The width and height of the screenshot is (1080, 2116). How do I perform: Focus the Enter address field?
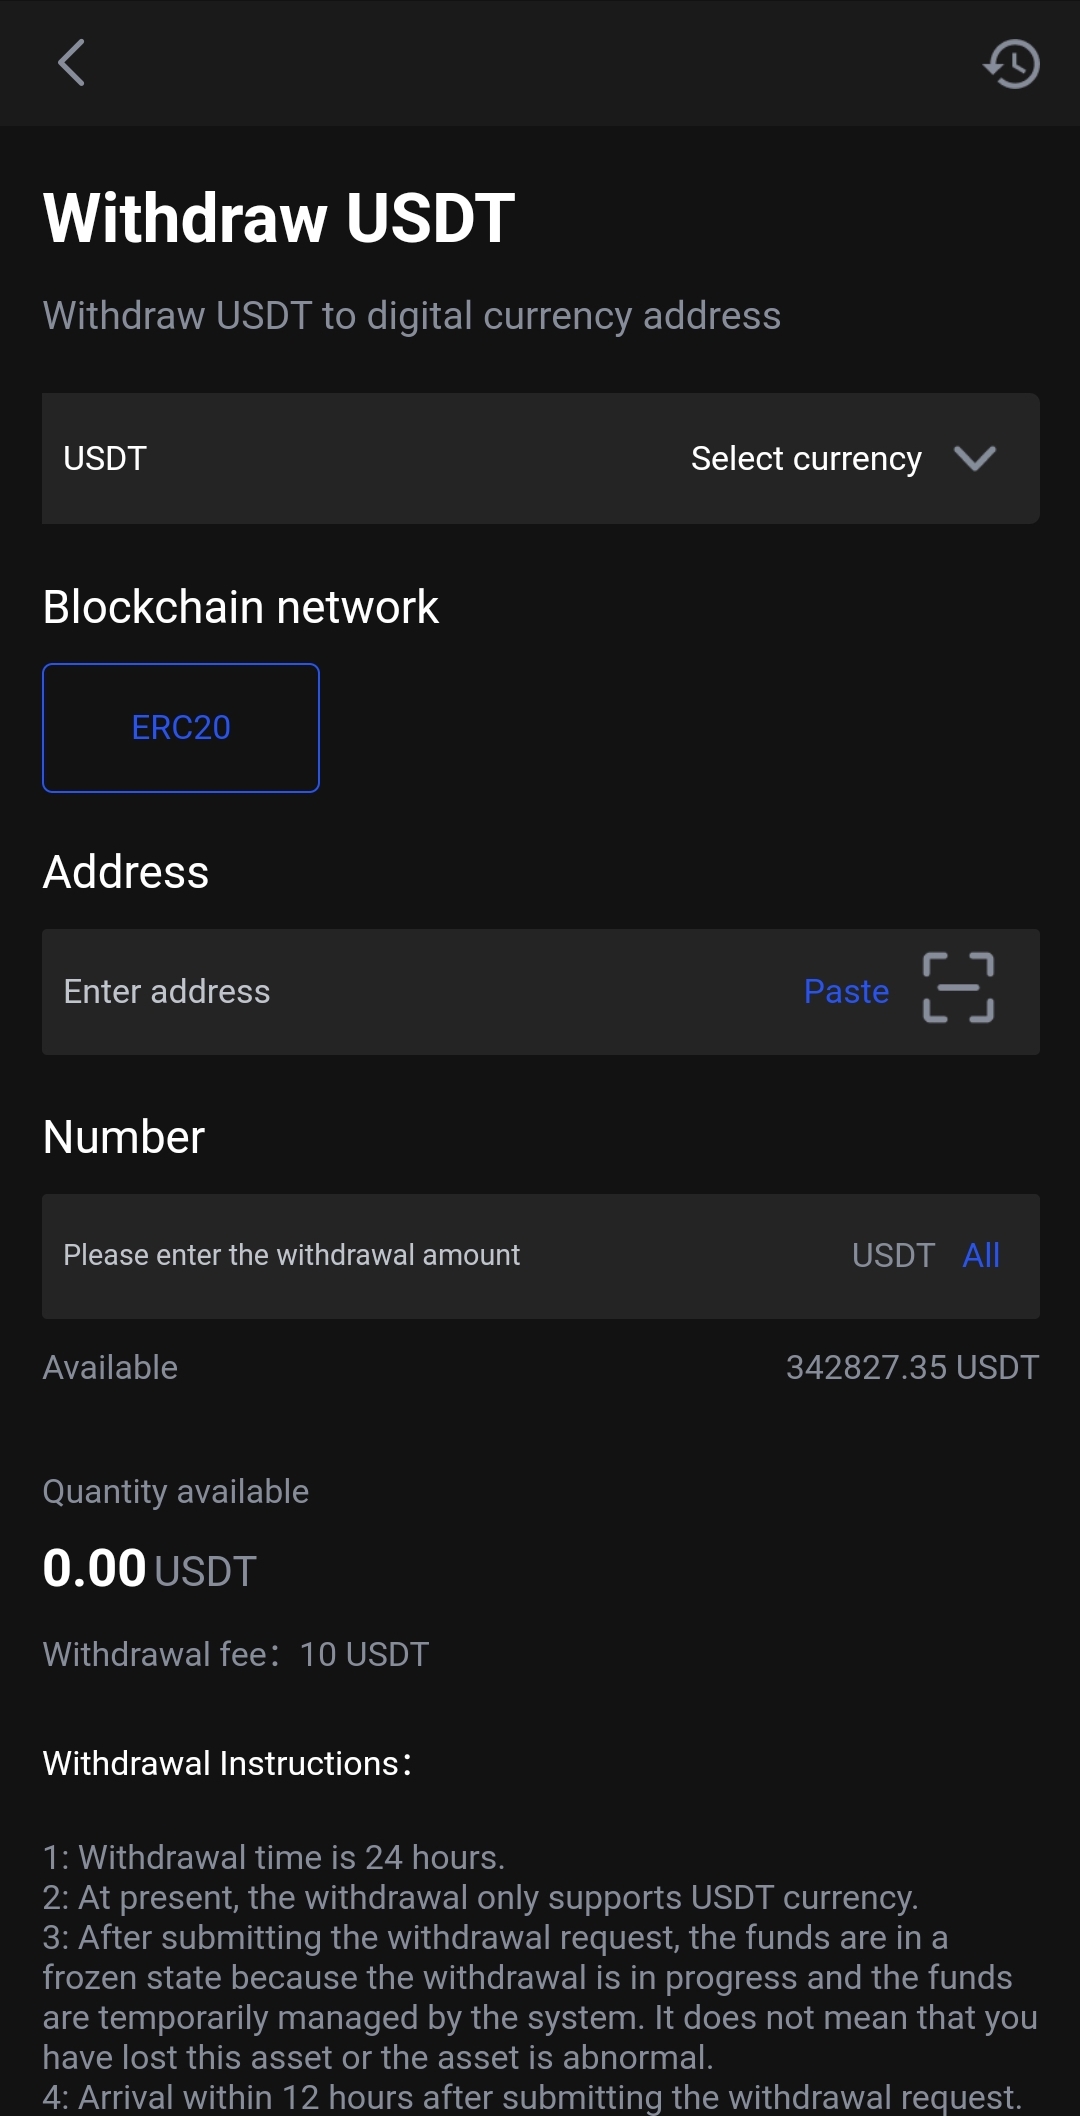click(400, 991)
